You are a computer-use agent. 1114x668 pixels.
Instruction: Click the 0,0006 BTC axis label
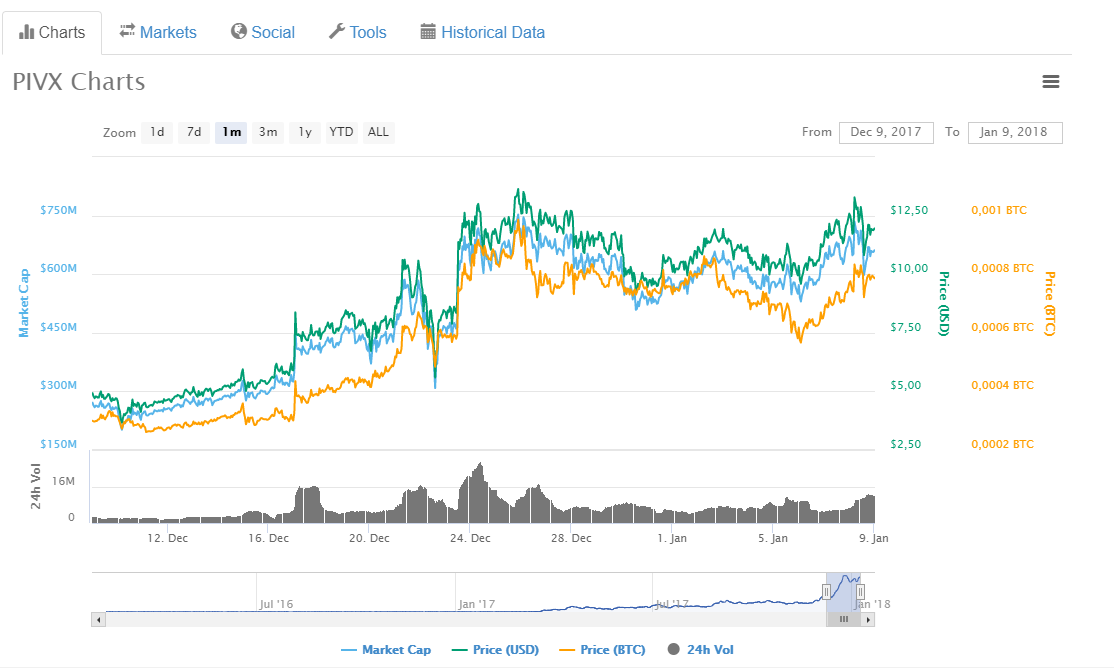coord(1002,327)
